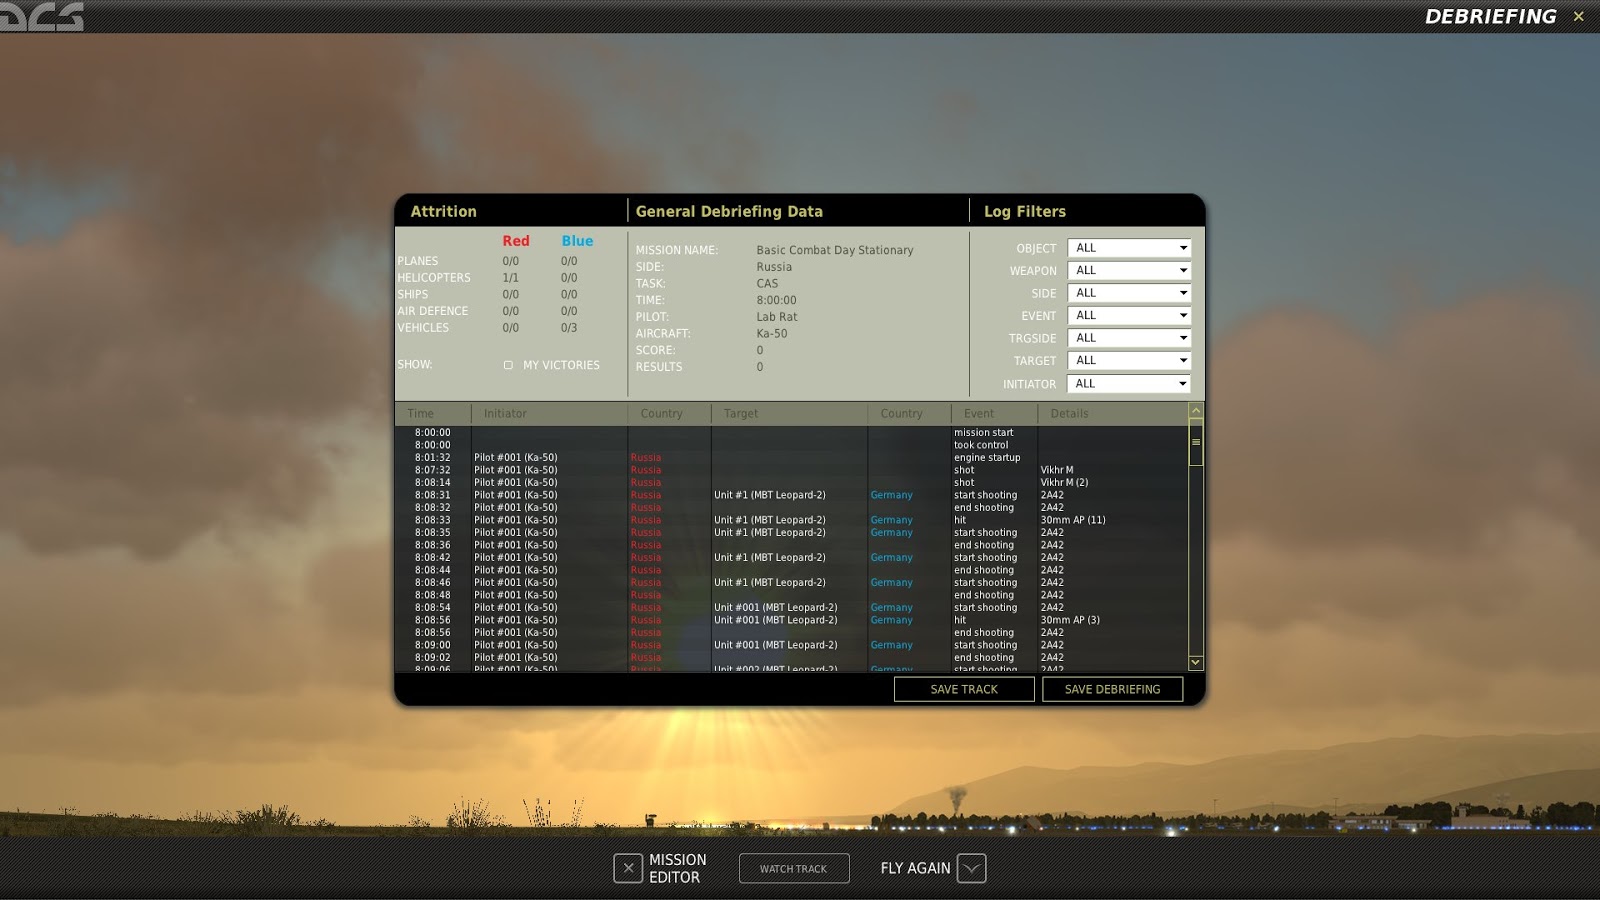1600x900 pixels.
Task: Open the EVENT filter dropdown
Action: point(1129,315)
